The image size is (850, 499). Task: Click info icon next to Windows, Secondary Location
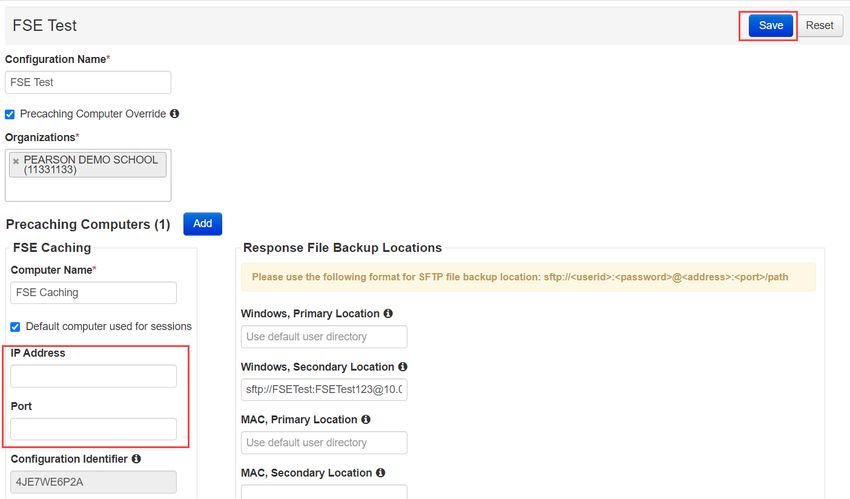(403, 366)
